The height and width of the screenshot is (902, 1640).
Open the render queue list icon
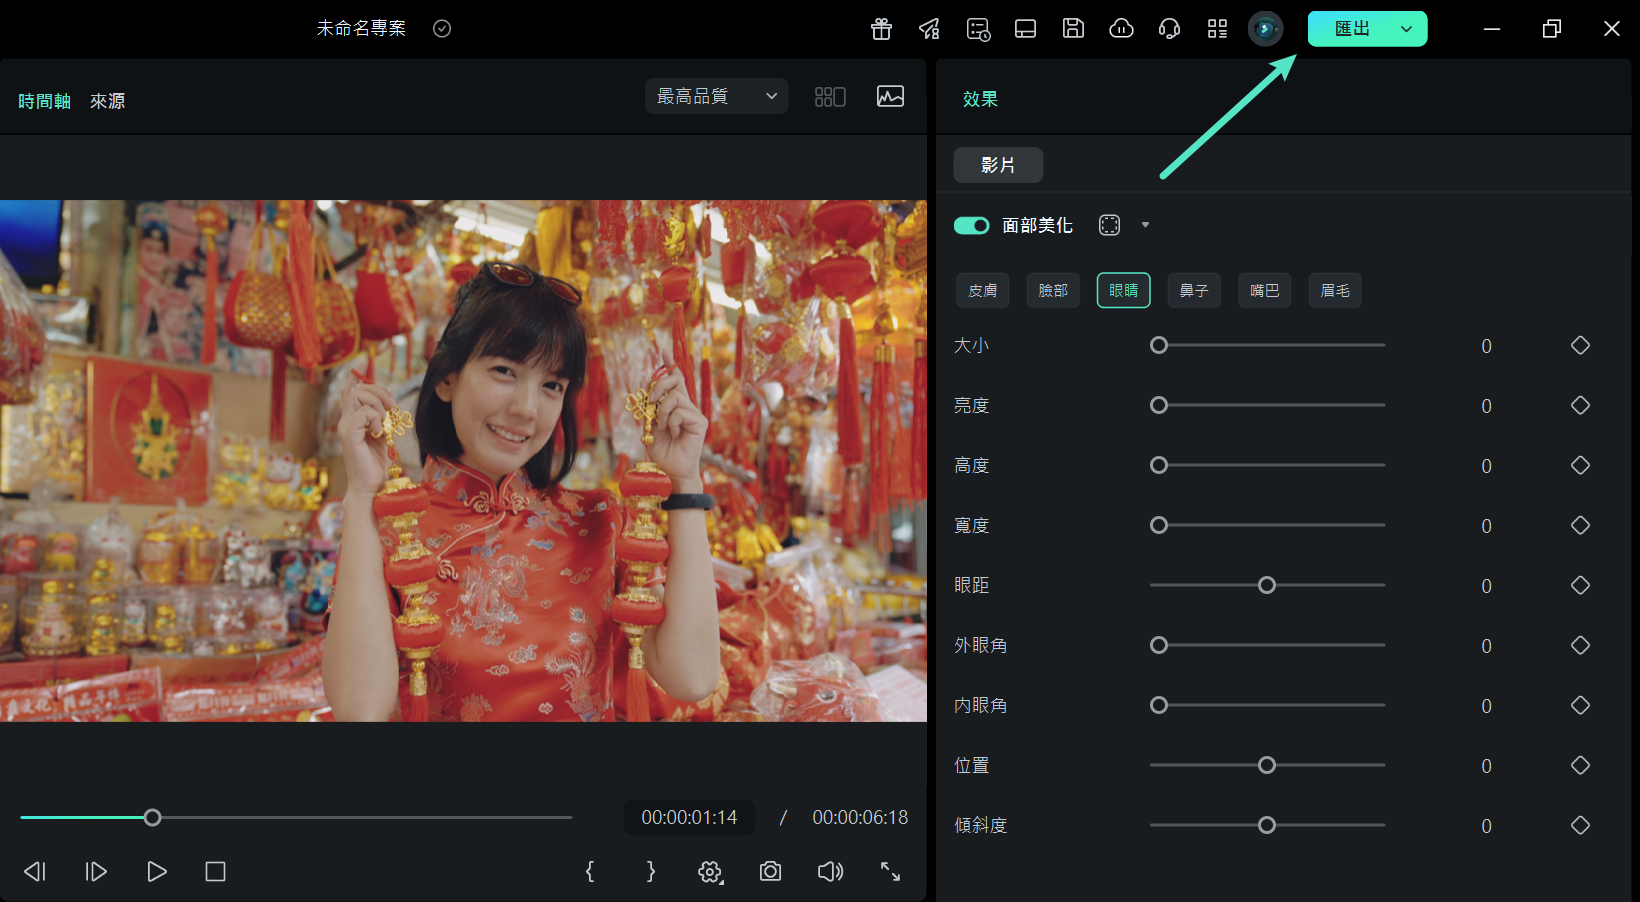coord(977,28)
